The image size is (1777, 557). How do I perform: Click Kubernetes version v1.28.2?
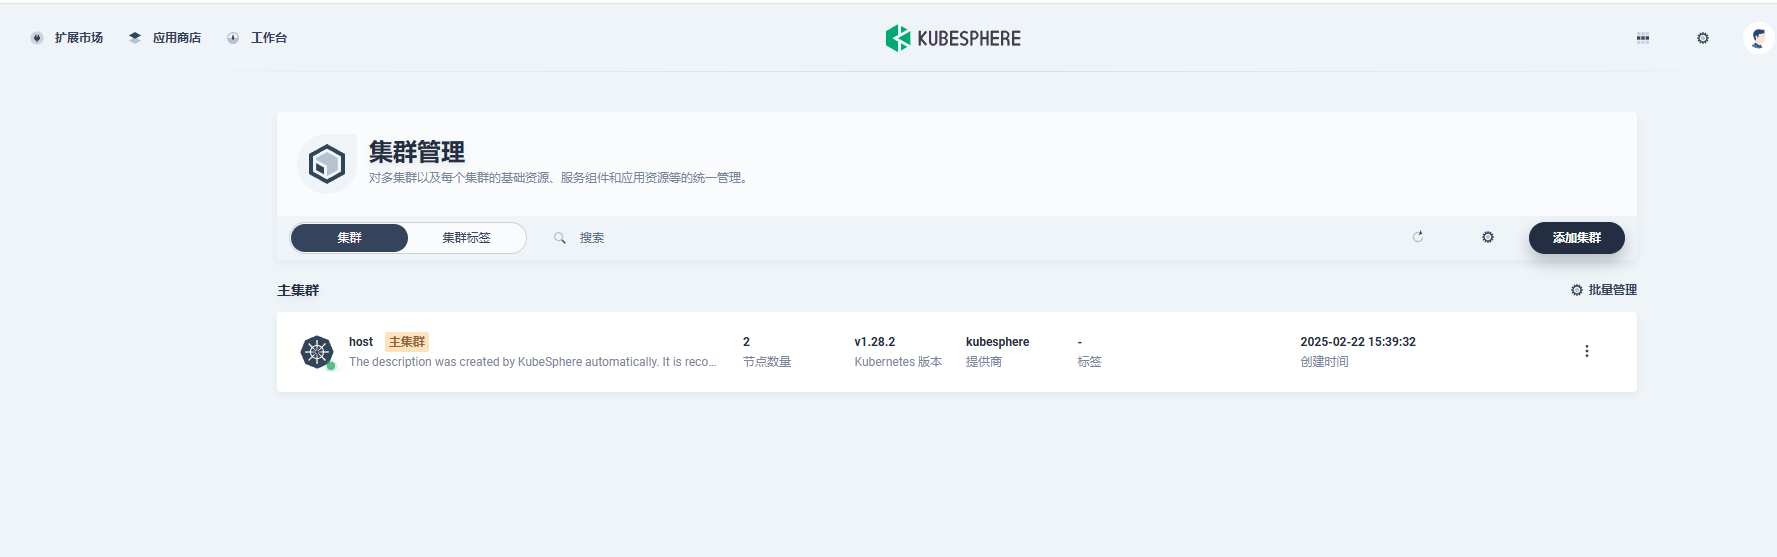coord(875,342)
